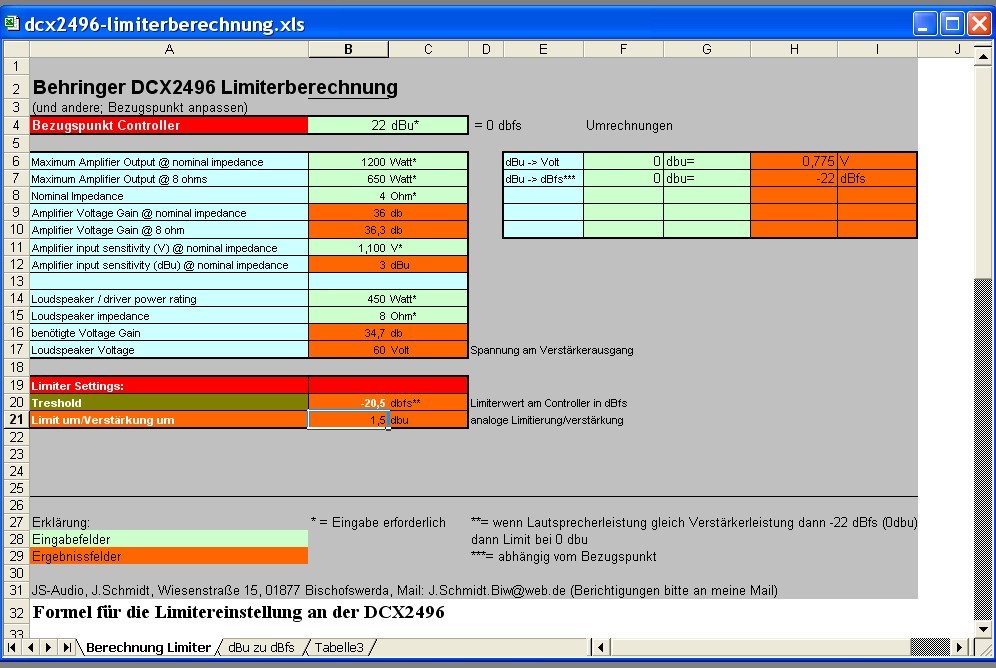996x668 pixels.
Task: Click the Excel document icon in the title bar
Action: click(11, 24)
